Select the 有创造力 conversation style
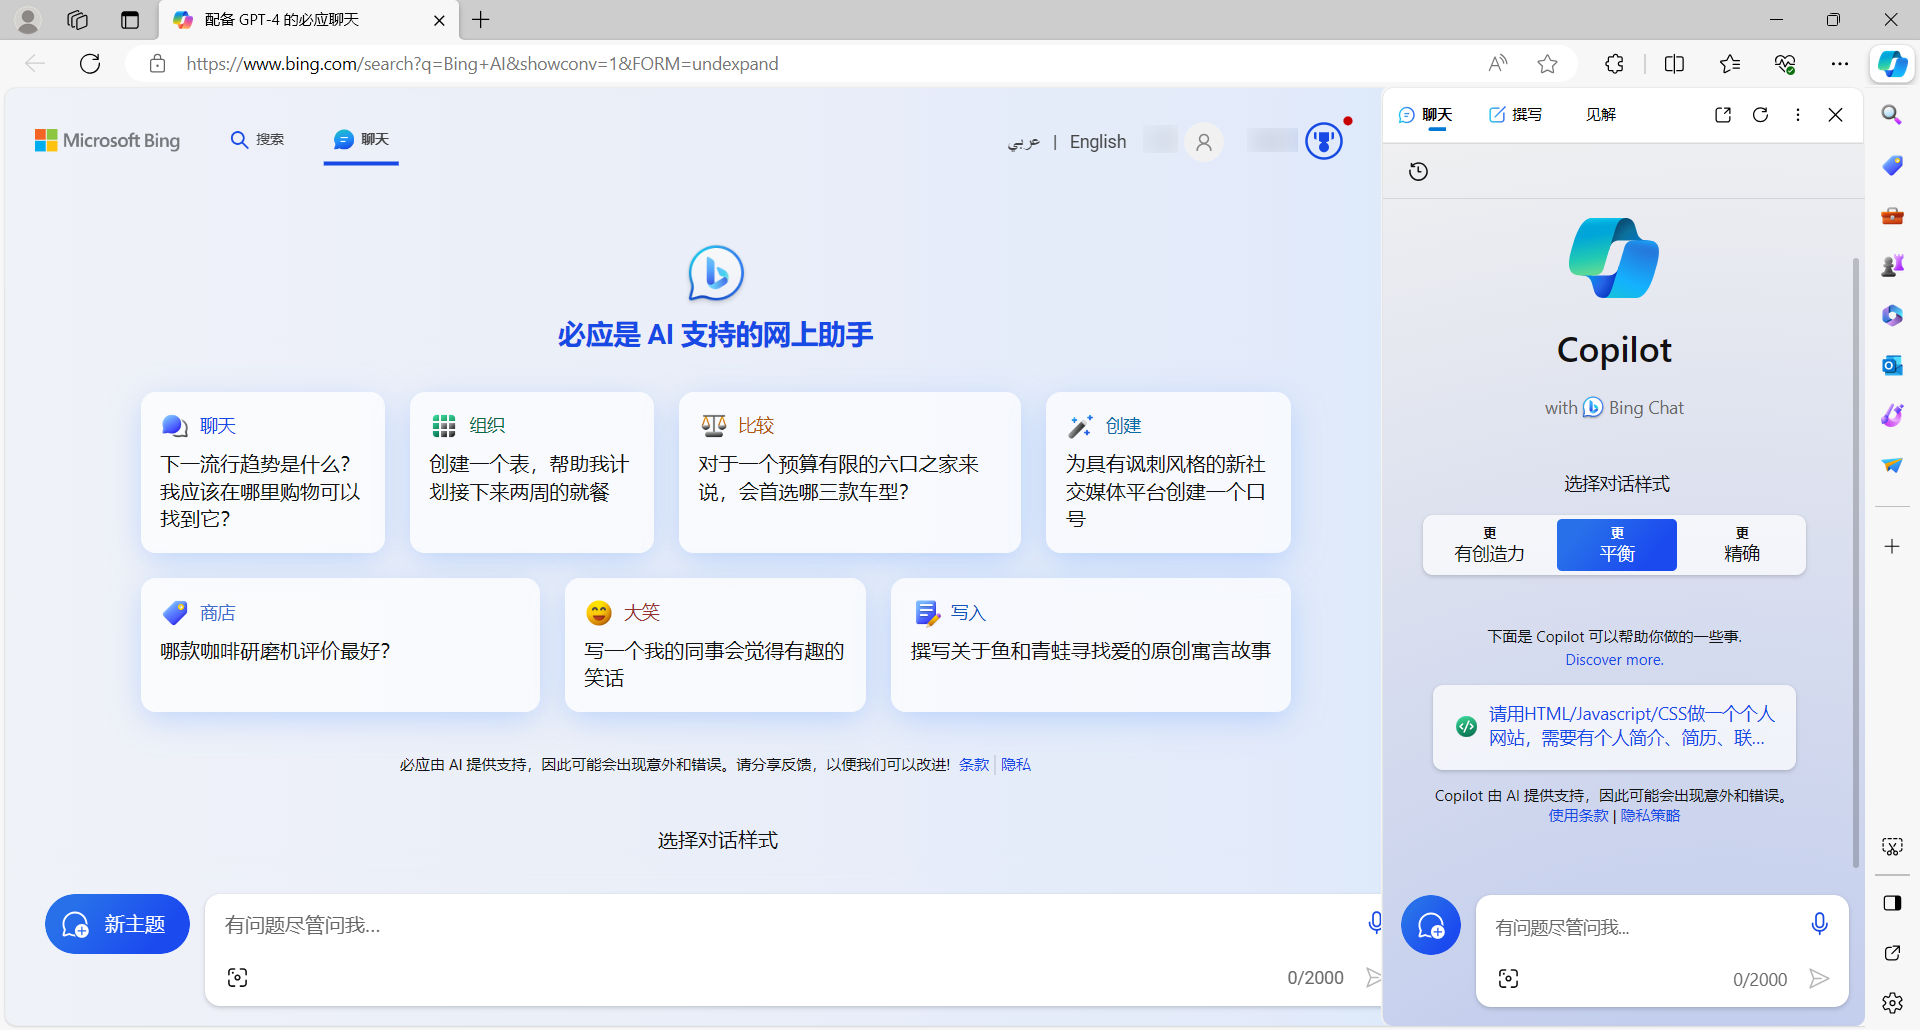 1490,545
